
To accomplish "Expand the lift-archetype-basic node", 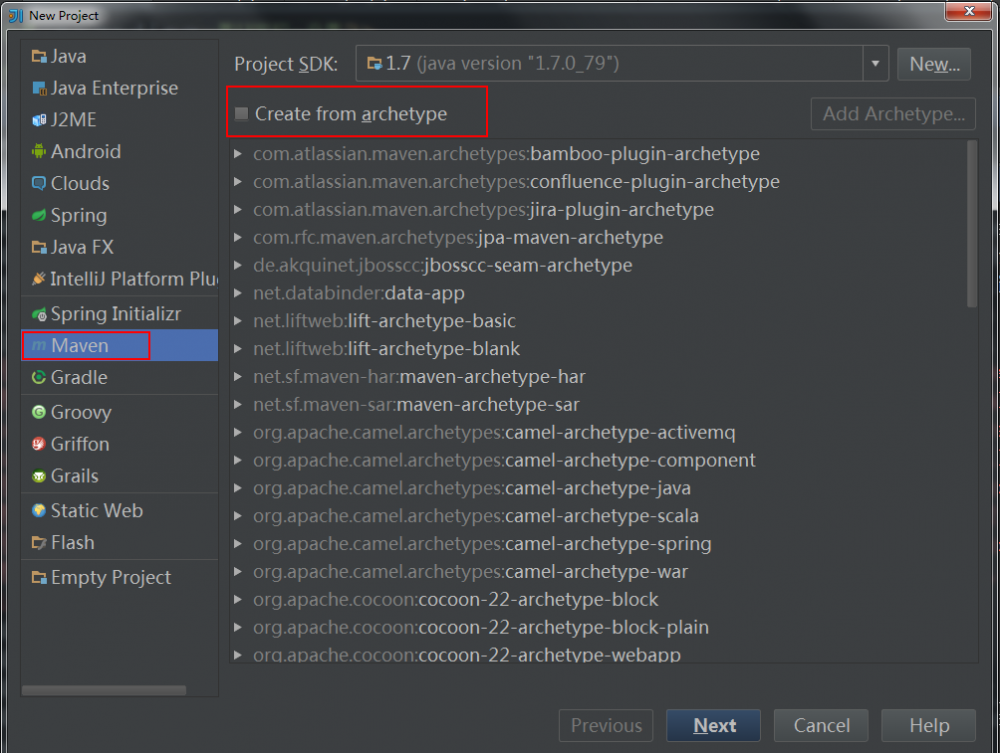I will (238, 321).
